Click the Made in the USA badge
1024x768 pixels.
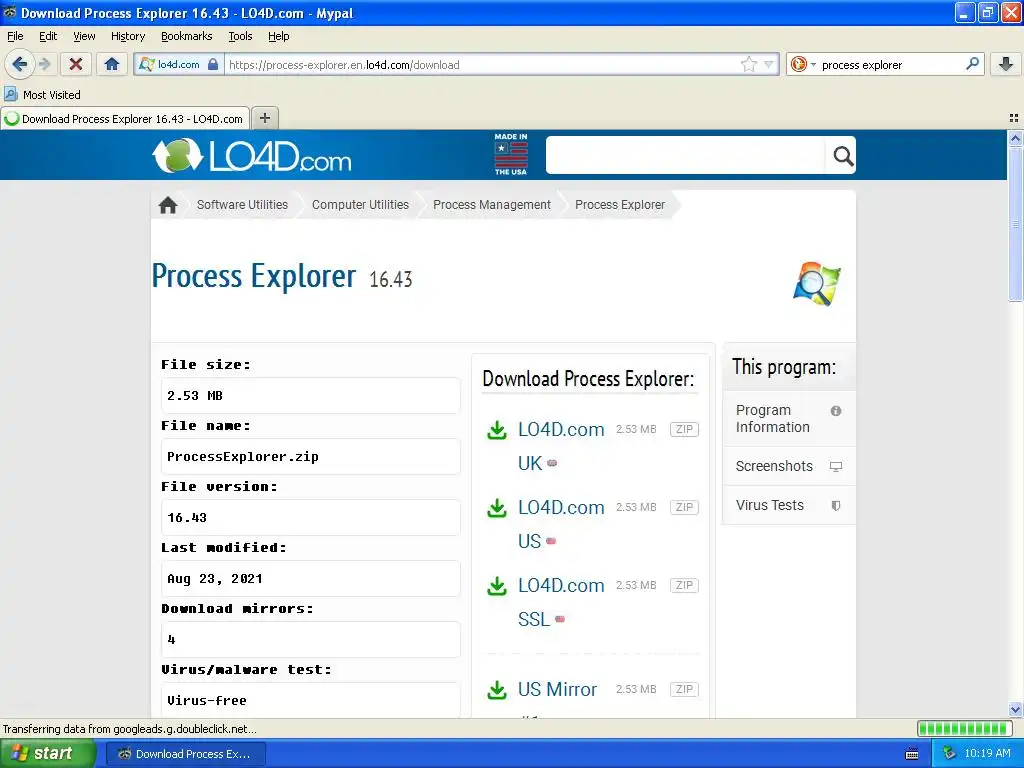pos(511,154)
